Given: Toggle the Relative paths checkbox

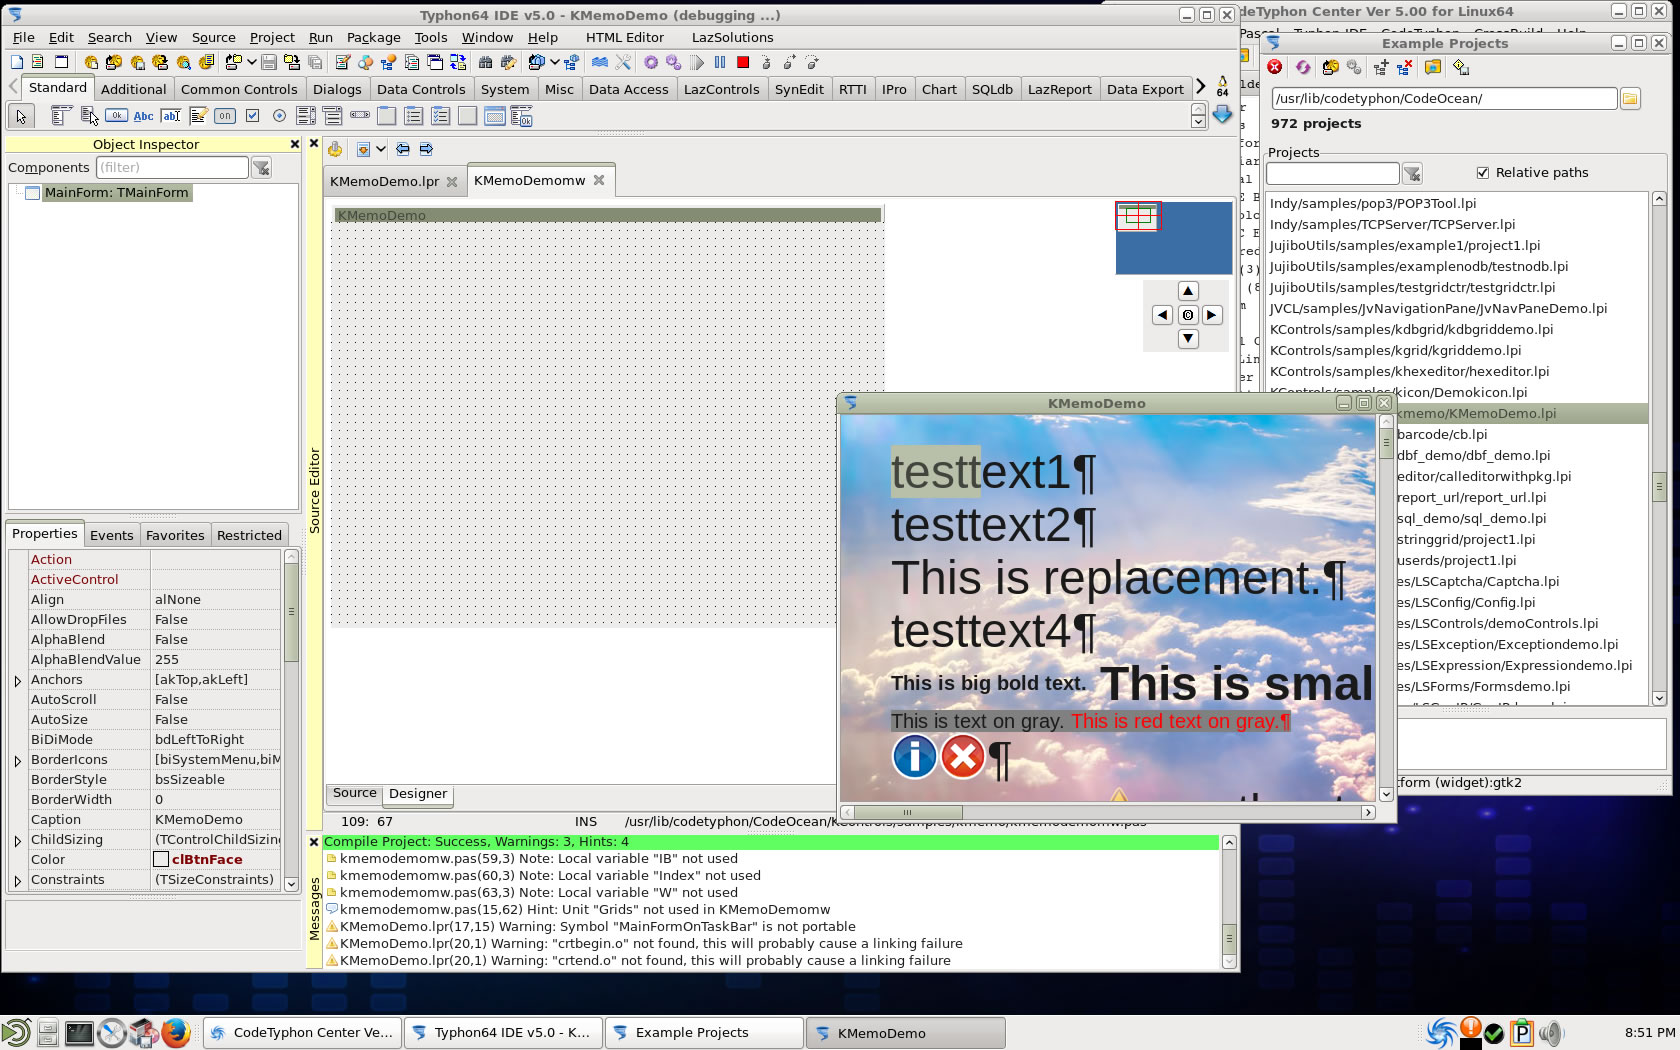Looking at the screenshot, I should 1483,173.
